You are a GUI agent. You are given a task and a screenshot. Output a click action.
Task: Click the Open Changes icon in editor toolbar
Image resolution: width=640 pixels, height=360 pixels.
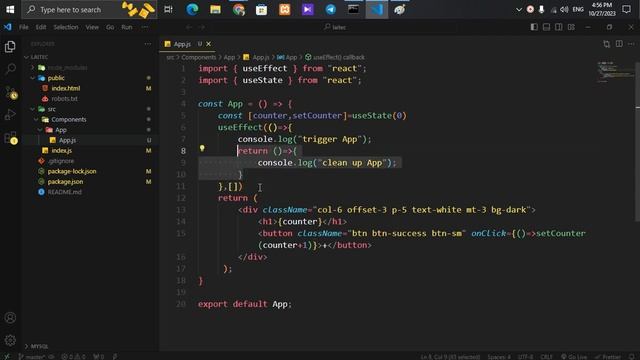[x=607, y=44]
